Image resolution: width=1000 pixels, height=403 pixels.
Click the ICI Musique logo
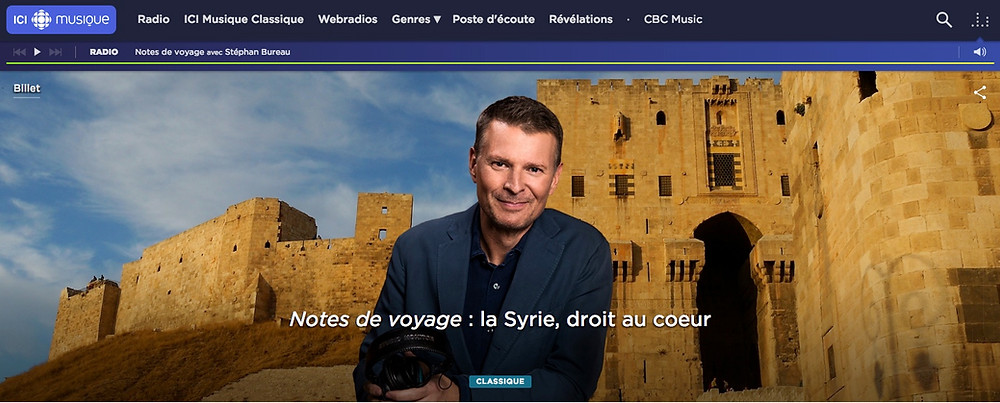(x=61, y=20)
